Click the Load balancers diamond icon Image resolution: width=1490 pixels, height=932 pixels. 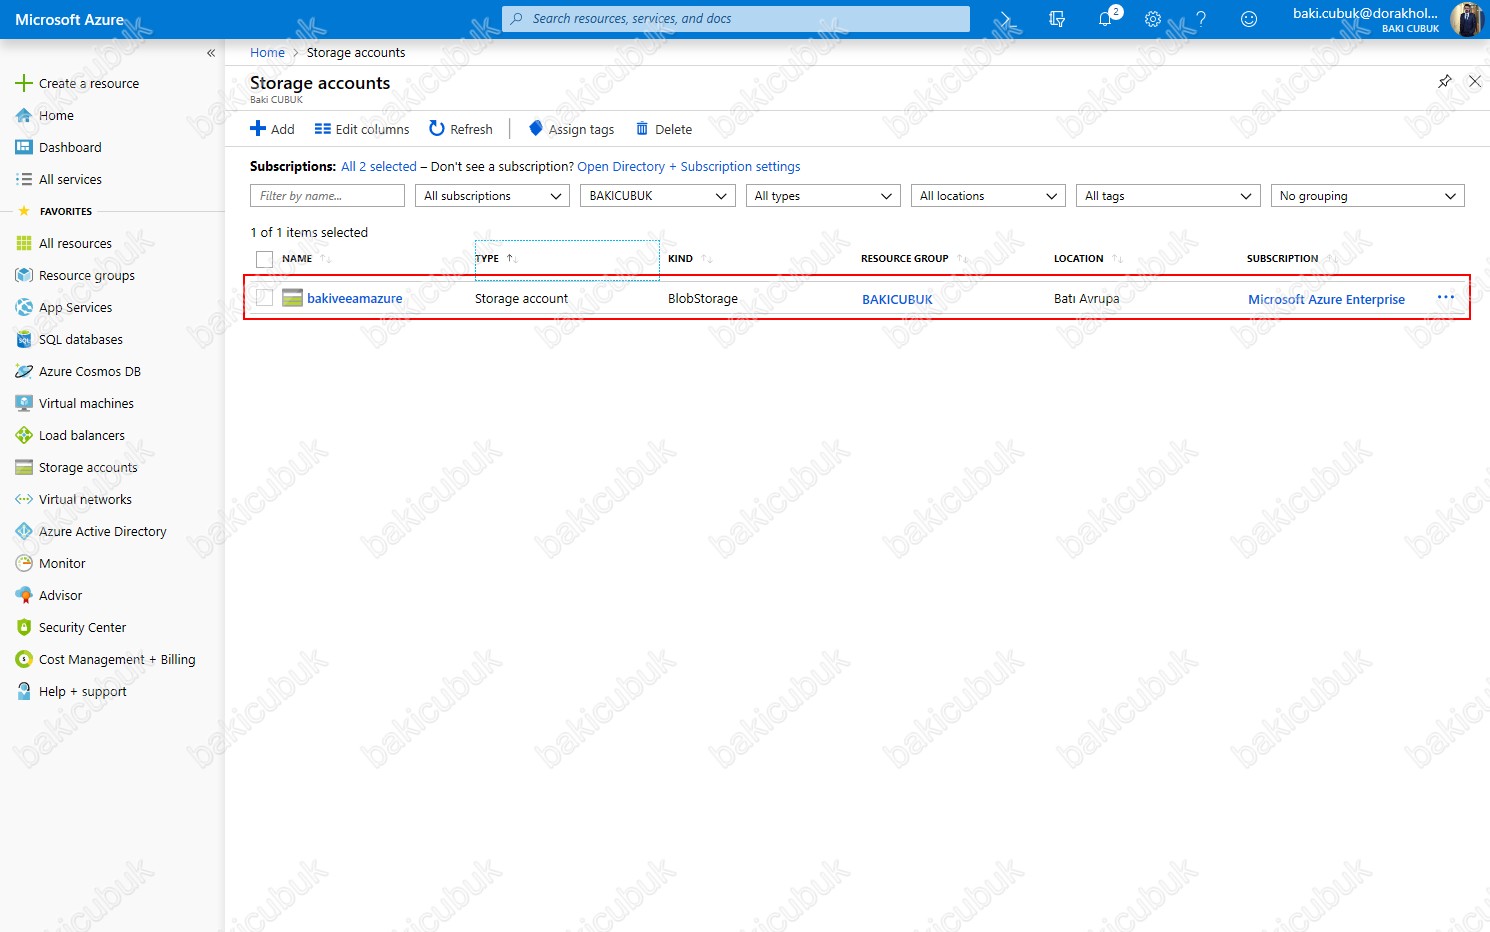click(24, 435)
